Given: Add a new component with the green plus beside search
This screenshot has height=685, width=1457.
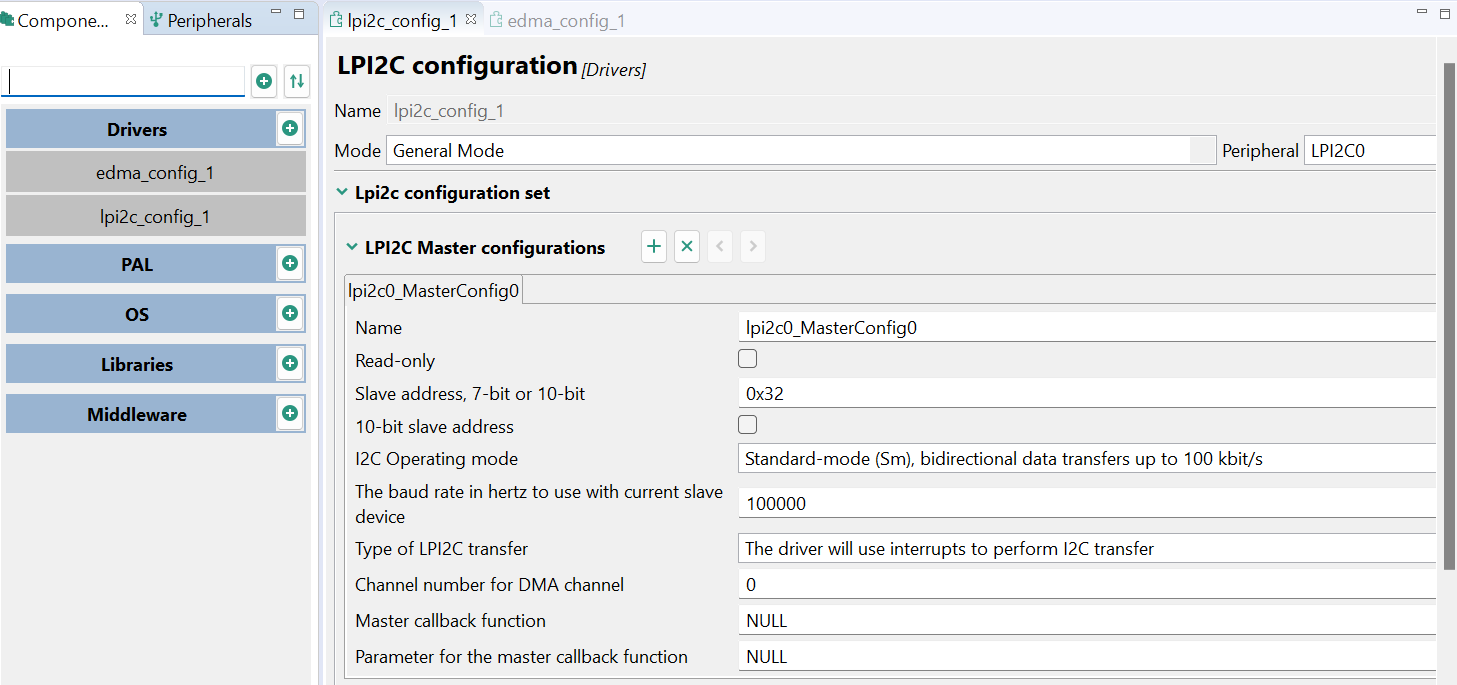Looking at the screenshot, I should pyautogui.click(x=264, y=82).
